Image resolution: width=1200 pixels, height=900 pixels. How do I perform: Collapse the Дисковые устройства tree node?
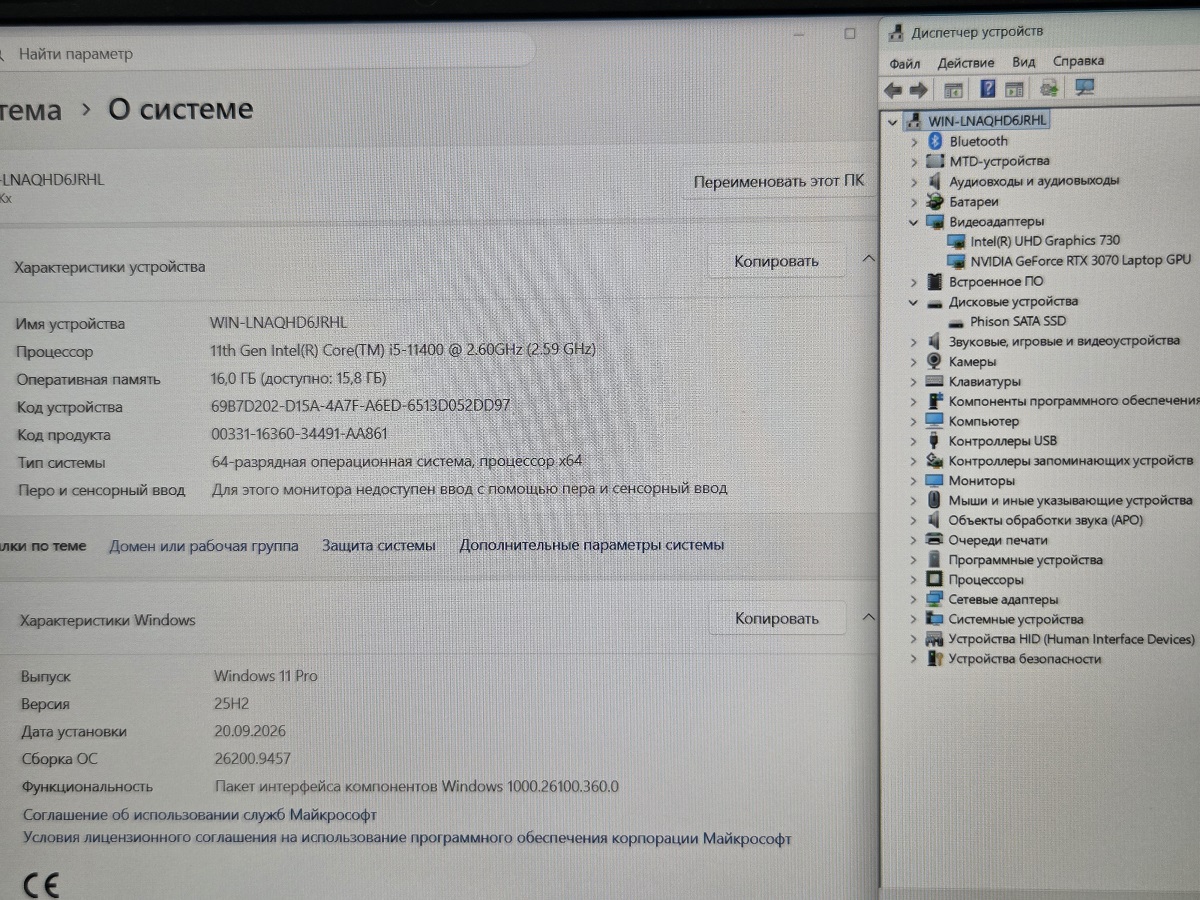tap(913, 302)
